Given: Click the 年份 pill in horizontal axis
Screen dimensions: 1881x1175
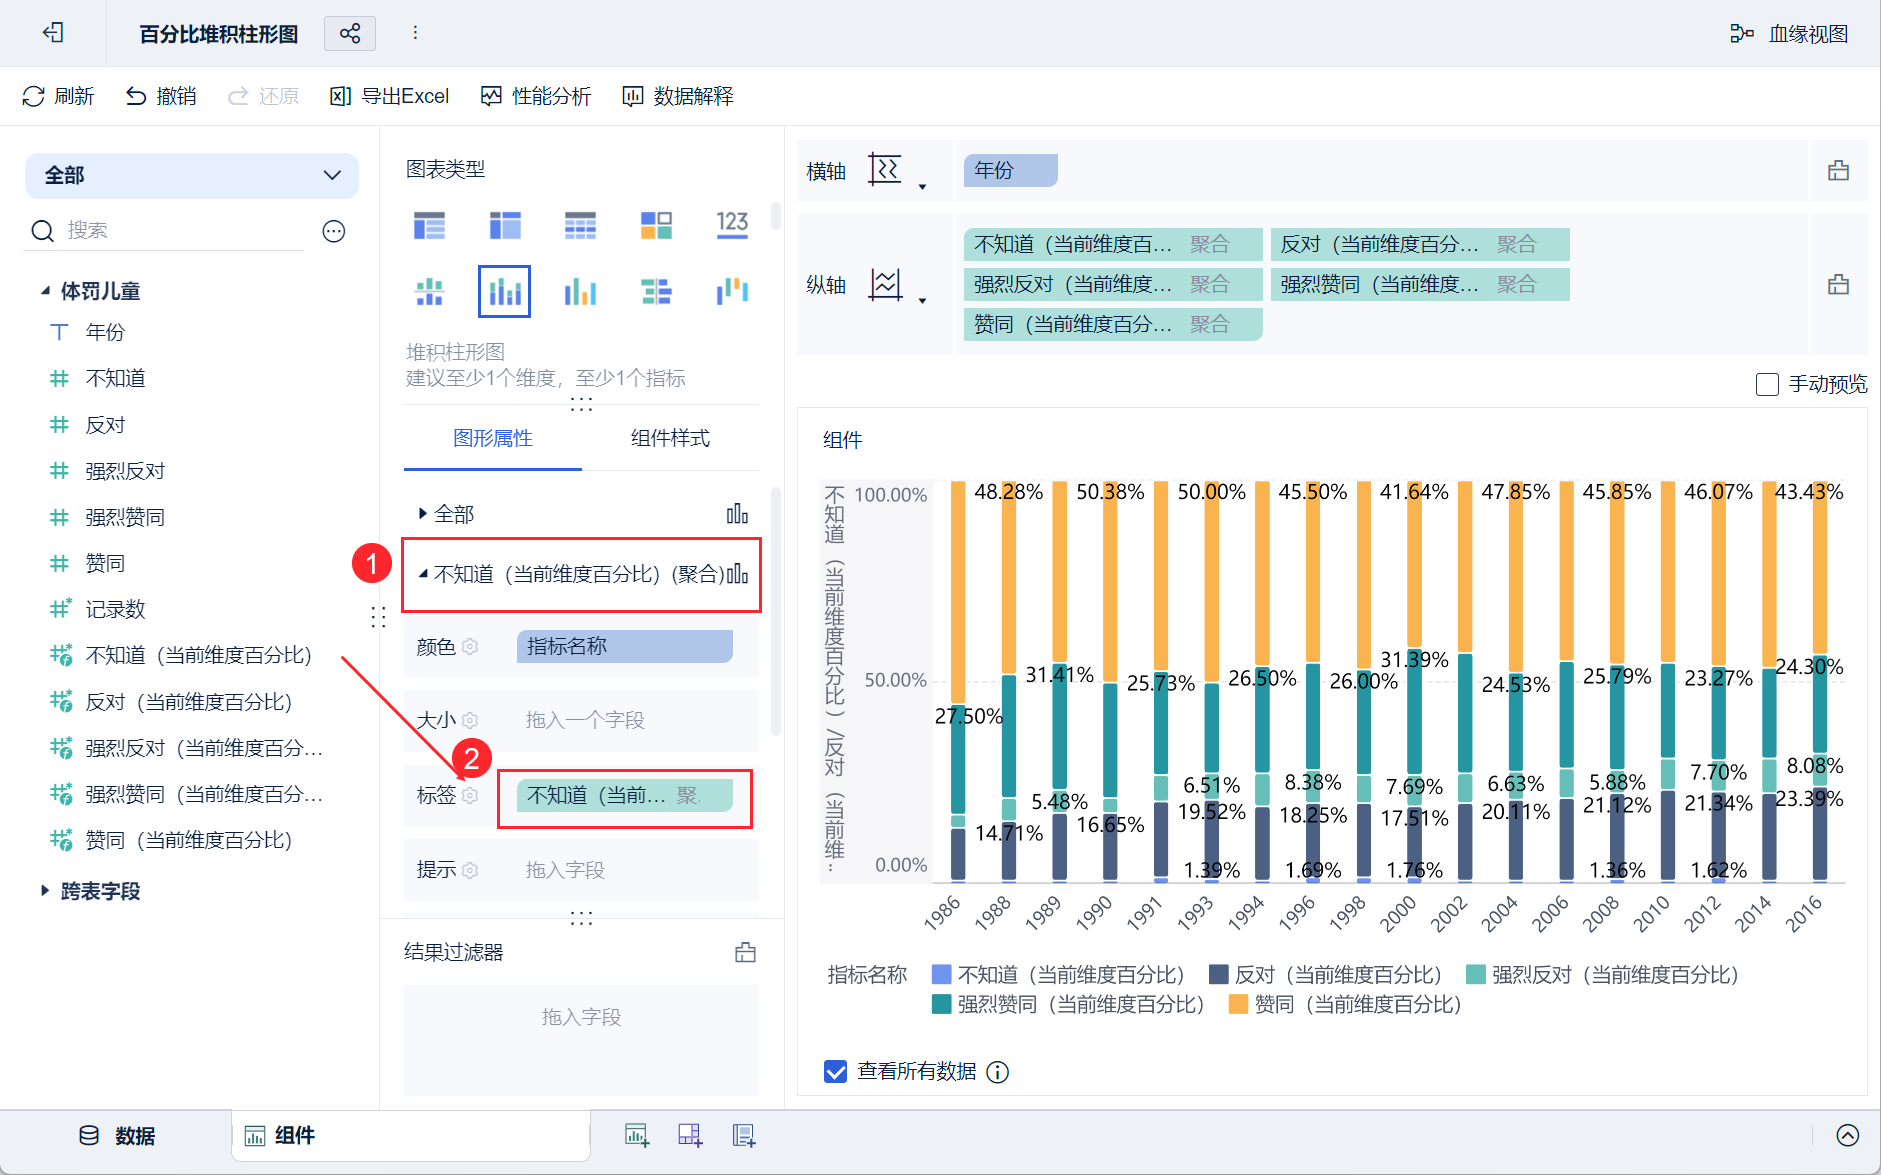Looking at the screenshot, I should pos(1011,170).
